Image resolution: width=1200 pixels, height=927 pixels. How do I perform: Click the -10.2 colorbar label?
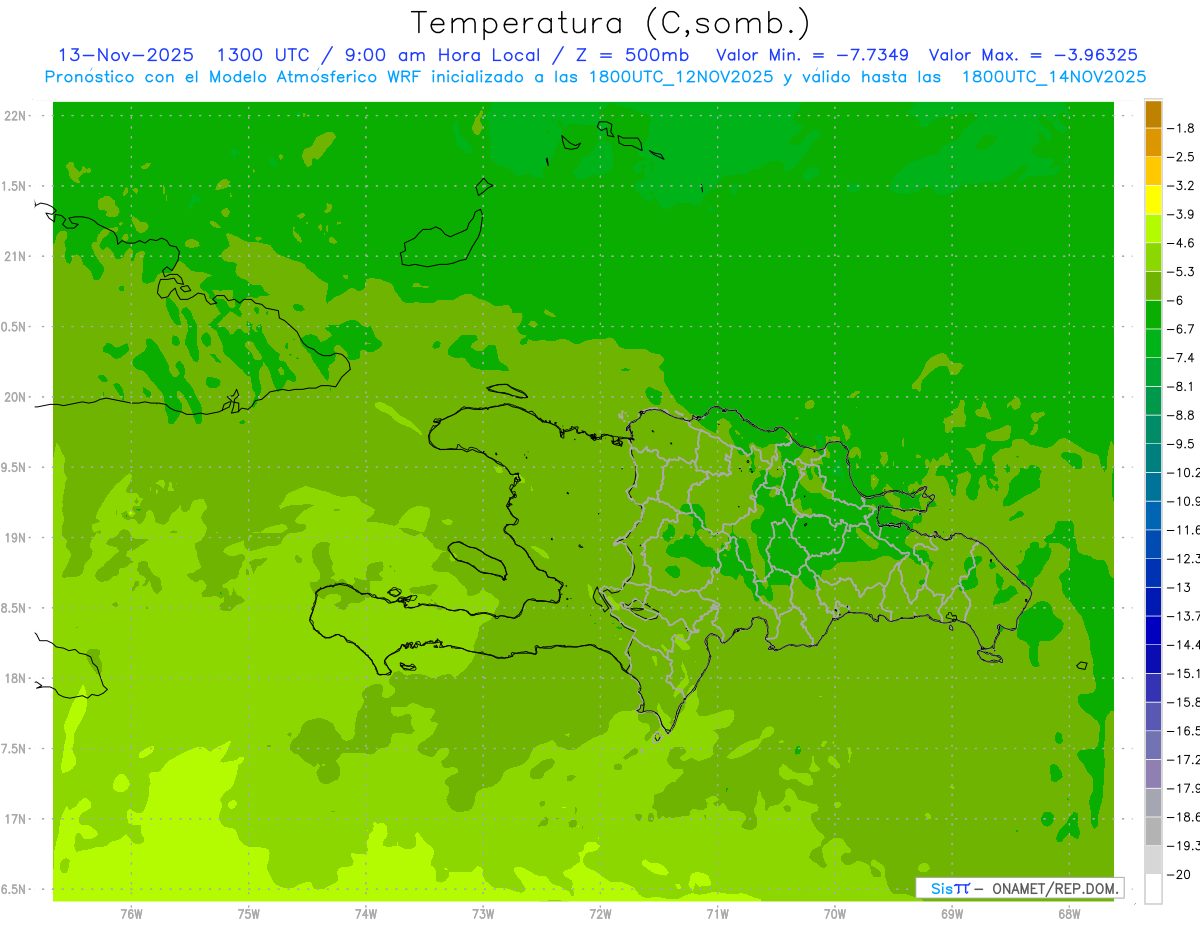click(1185, 473)
